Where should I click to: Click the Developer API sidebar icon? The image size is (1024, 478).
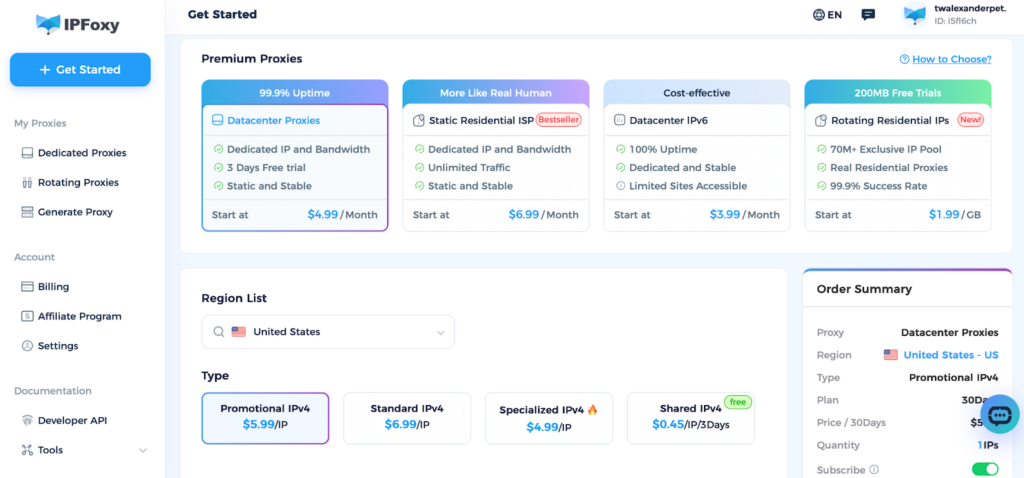coord(28,421)
